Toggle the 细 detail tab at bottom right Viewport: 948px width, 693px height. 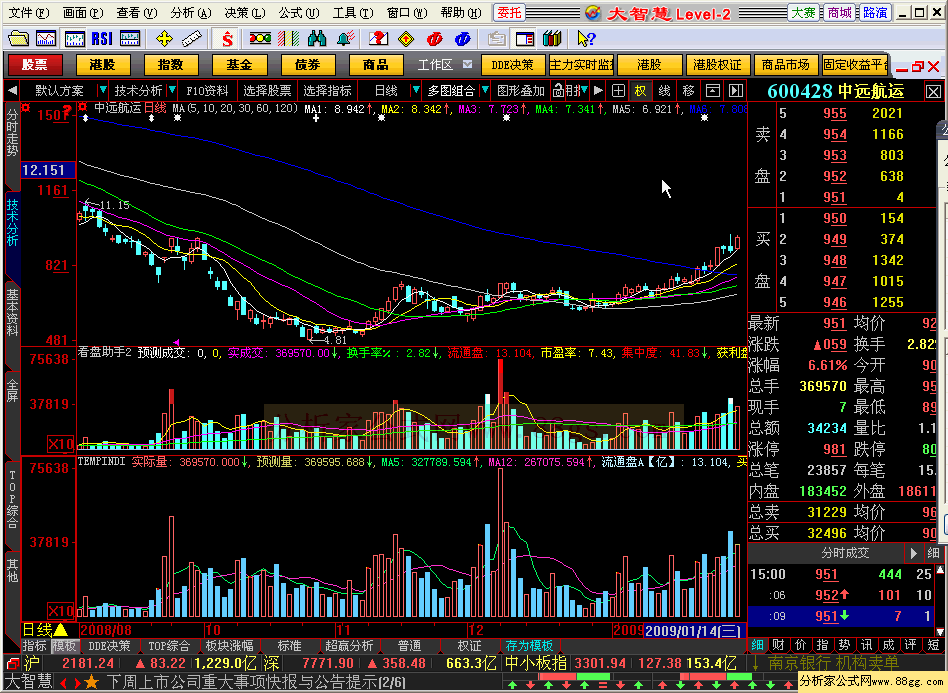(x=757, y=645)
